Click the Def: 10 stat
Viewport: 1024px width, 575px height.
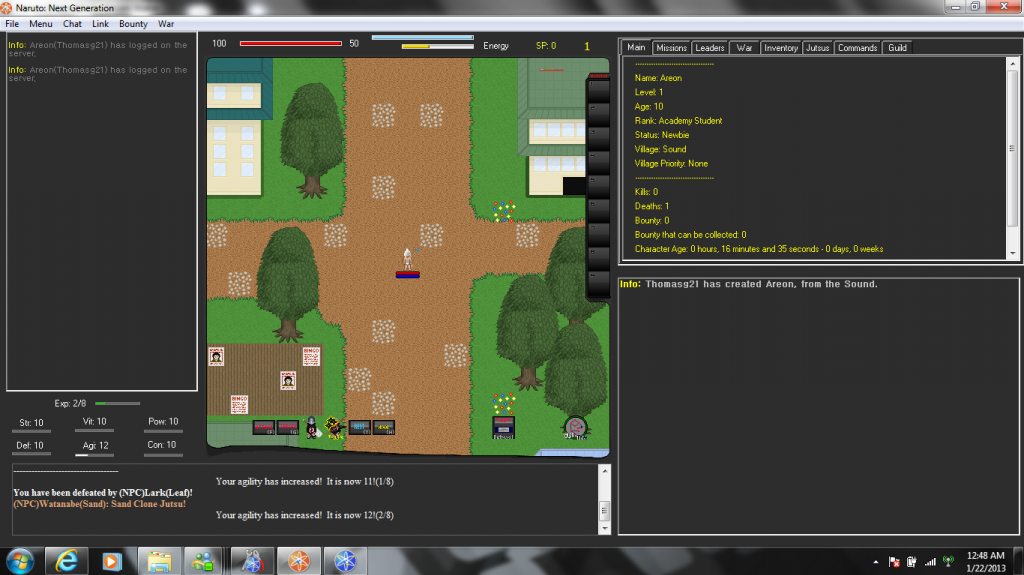(30, 446)
